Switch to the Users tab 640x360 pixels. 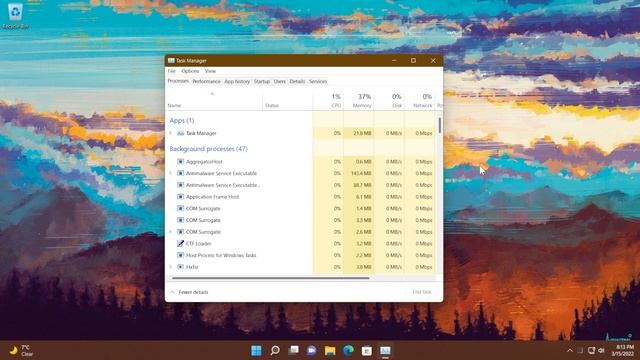pos(280,82)
